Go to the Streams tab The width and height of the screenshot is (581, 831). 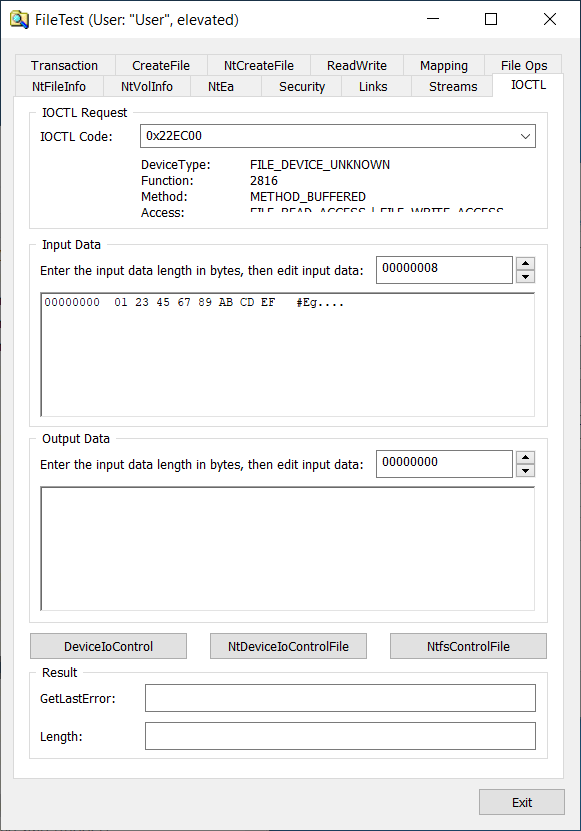pos(453,86)
